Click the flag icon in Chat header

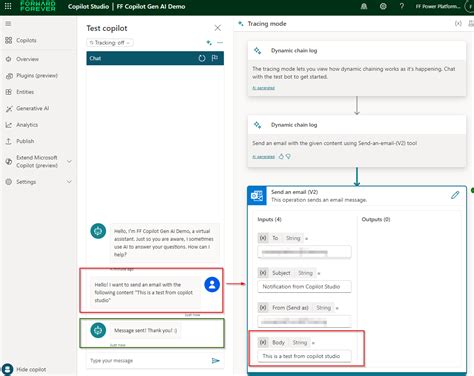(x=215, y=58)
